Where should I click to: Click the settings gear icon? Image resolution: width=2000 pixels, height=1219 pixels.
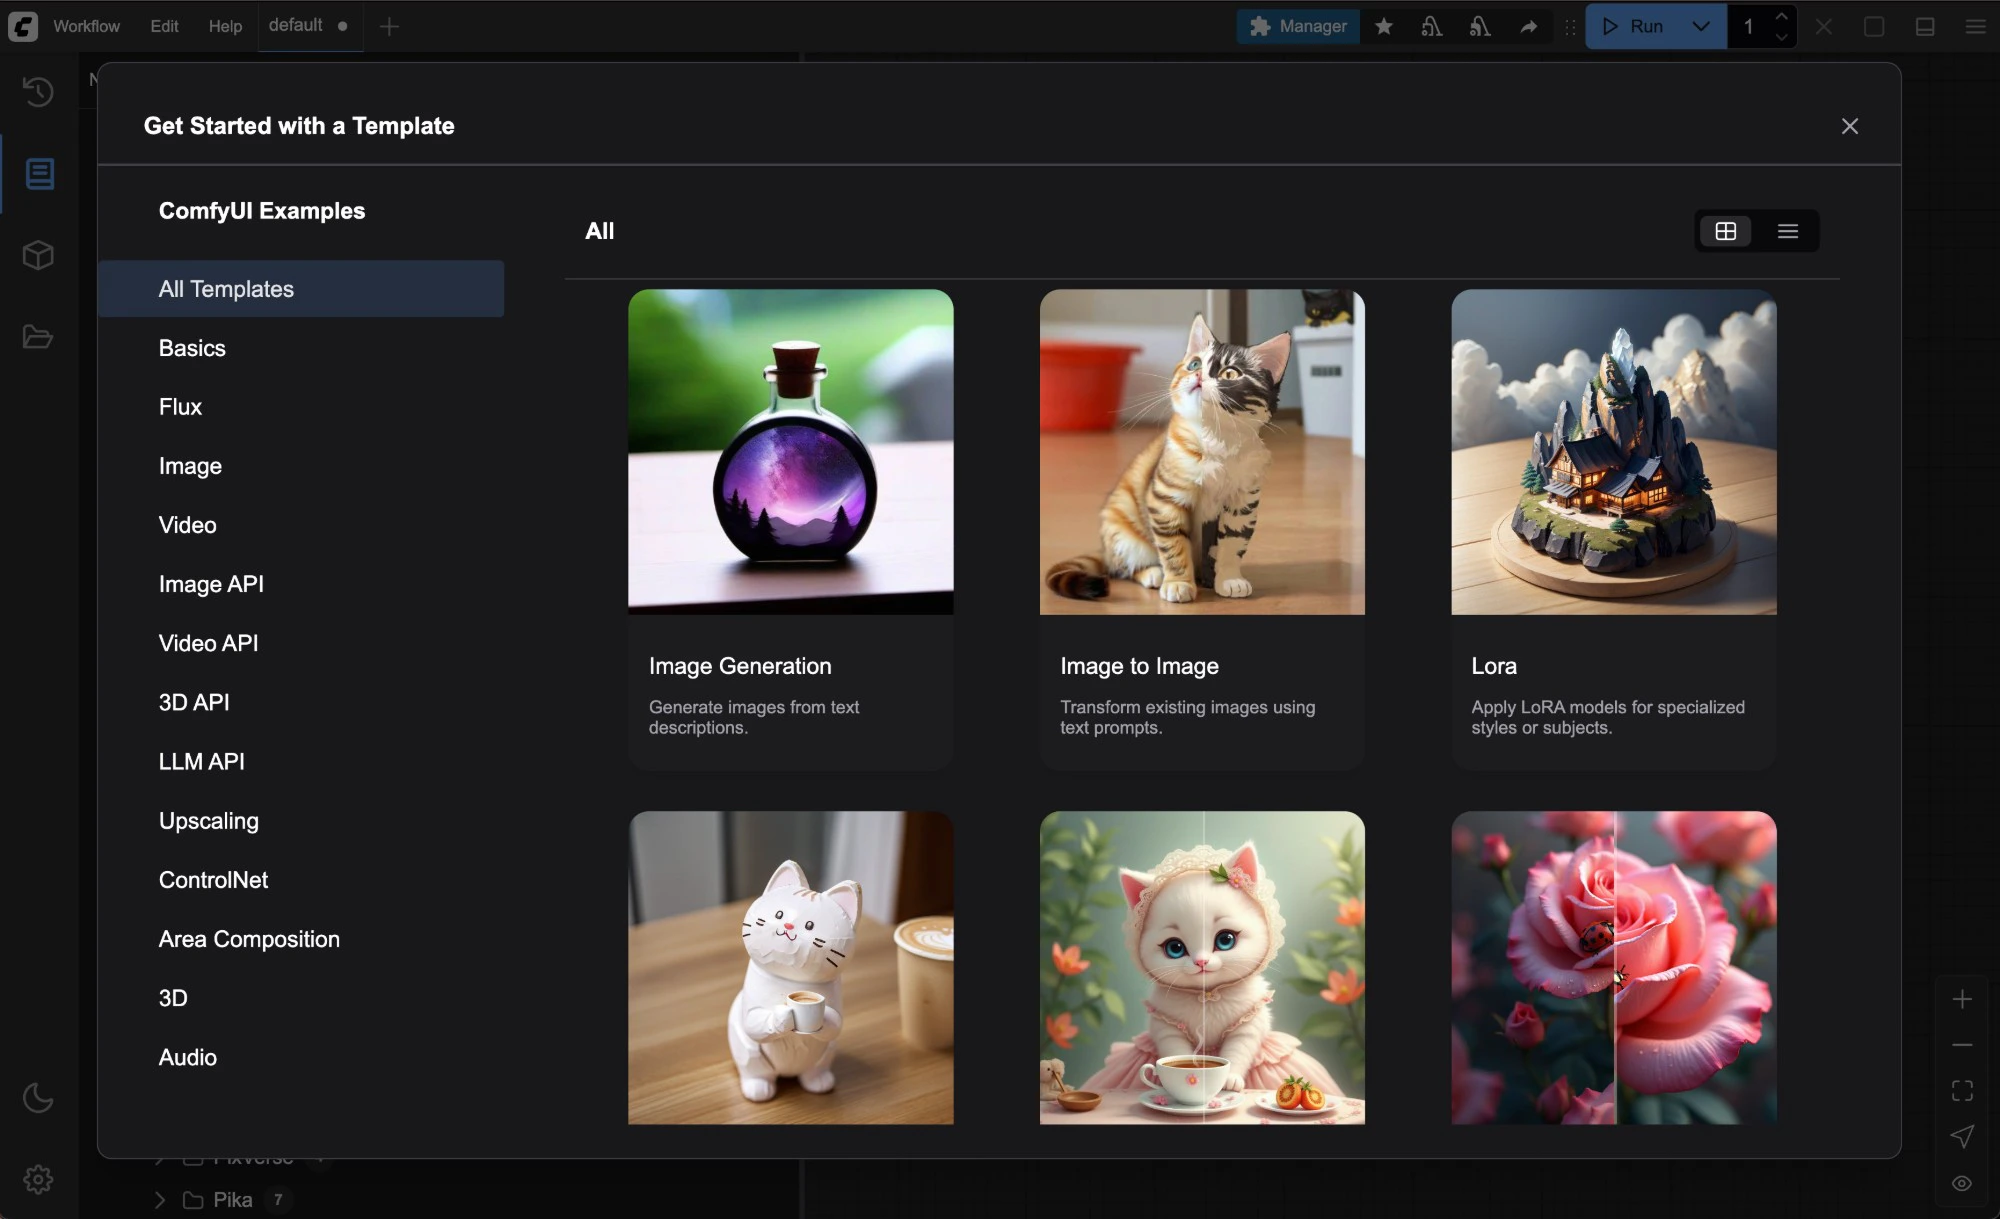[38, 1180]
